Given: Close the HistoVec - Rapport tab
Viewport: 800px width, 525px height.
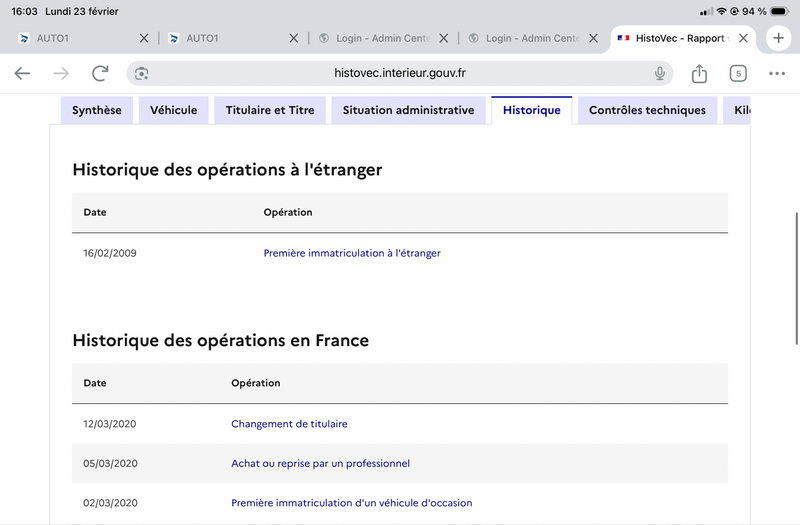Looking at the screenshot, I should pos(743,38).
